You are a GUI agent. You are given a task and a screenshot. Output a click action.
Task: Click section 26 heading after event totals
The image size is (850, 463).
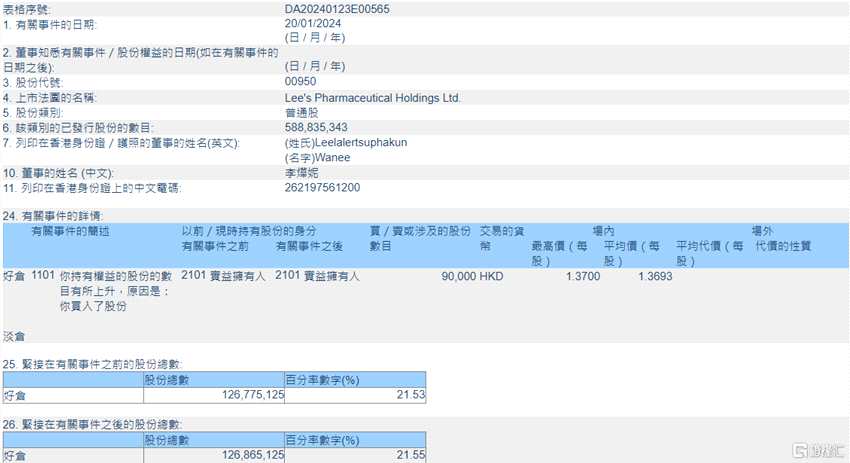[92, 425]
